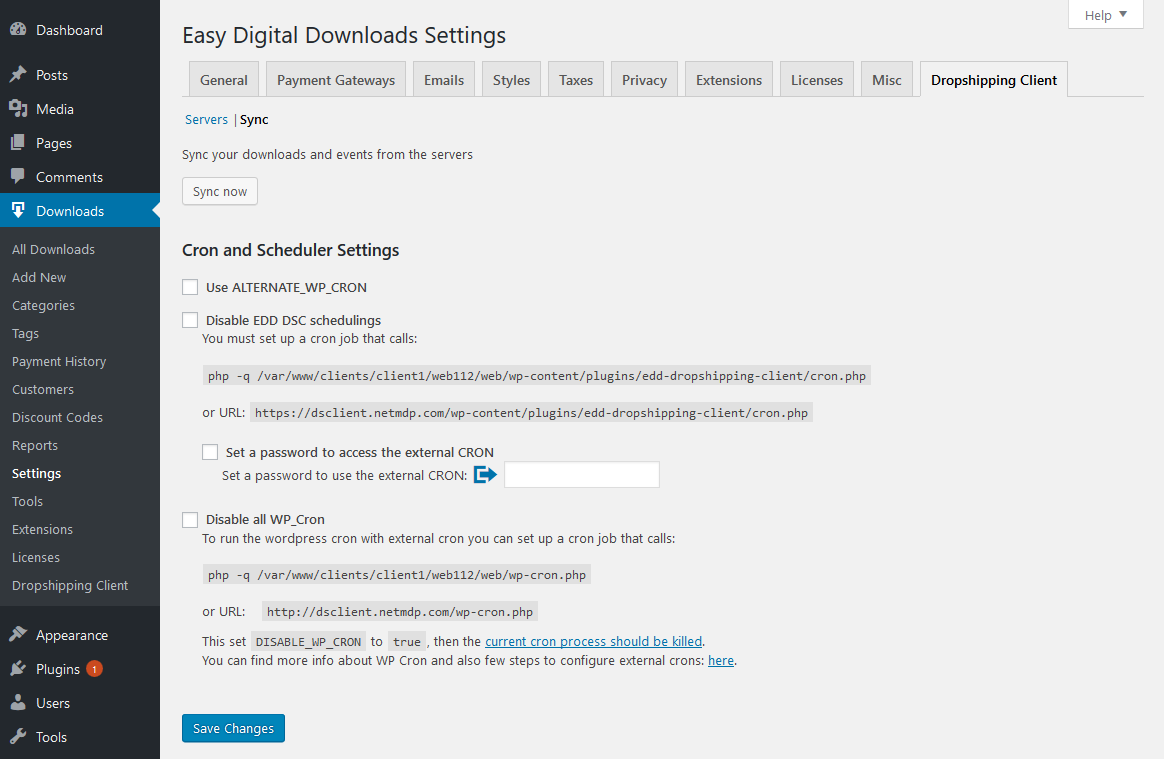
Task: Select the Misc tab
Action: [886, 79]
